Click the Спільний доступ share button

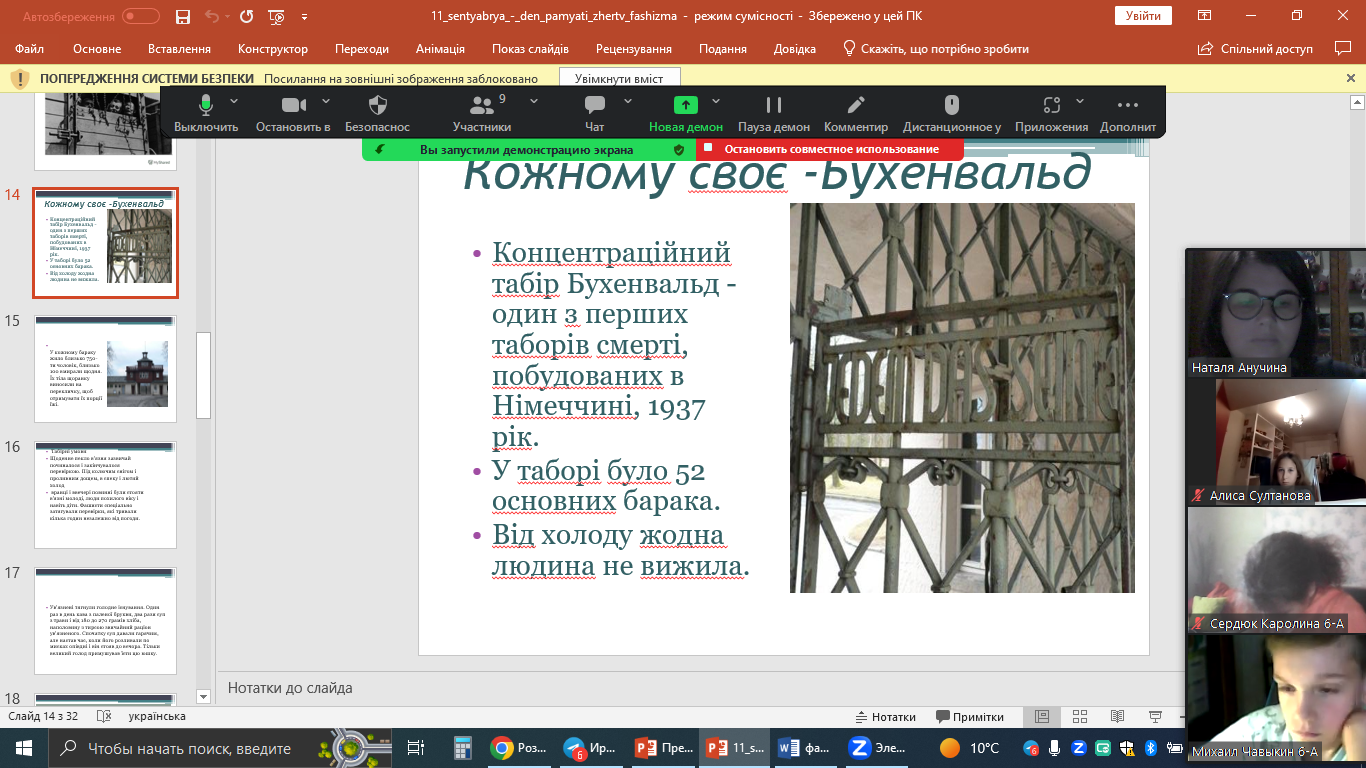(1255, 49)
